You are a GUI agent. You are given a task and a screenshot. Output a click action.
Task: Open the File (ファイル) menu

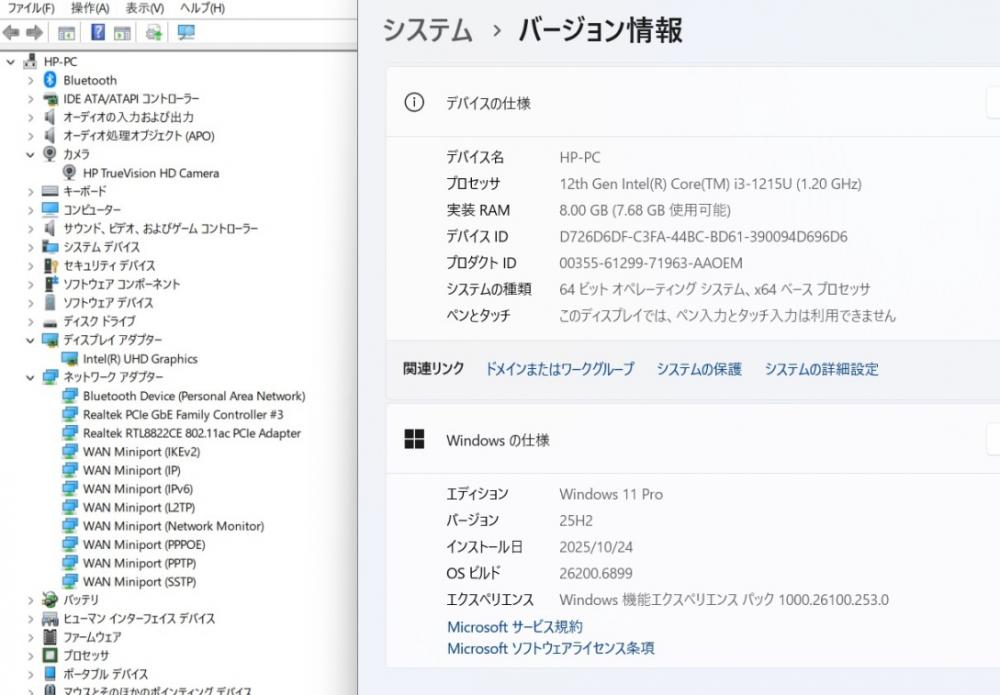pos(31,8)
